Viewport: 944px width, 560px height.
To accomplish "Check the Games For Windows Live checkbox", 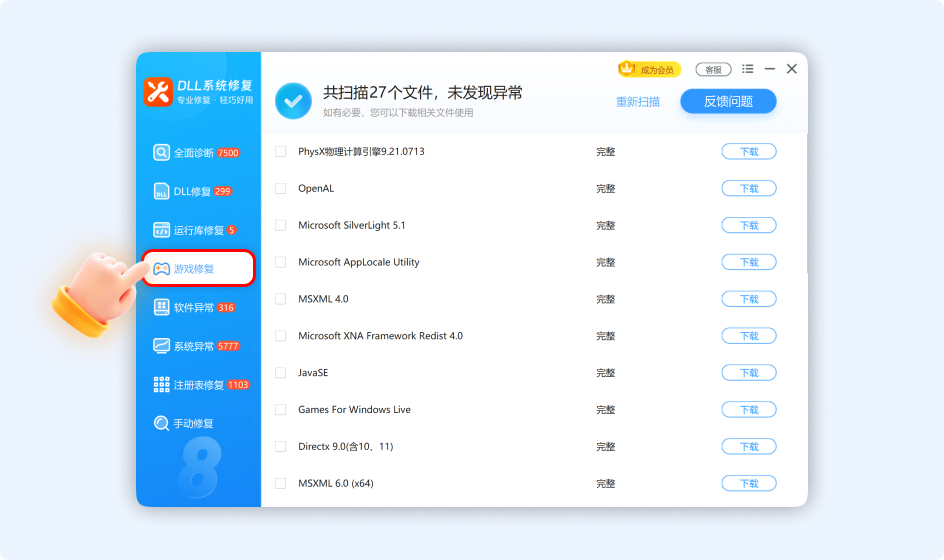I will [x=281, y=409].
